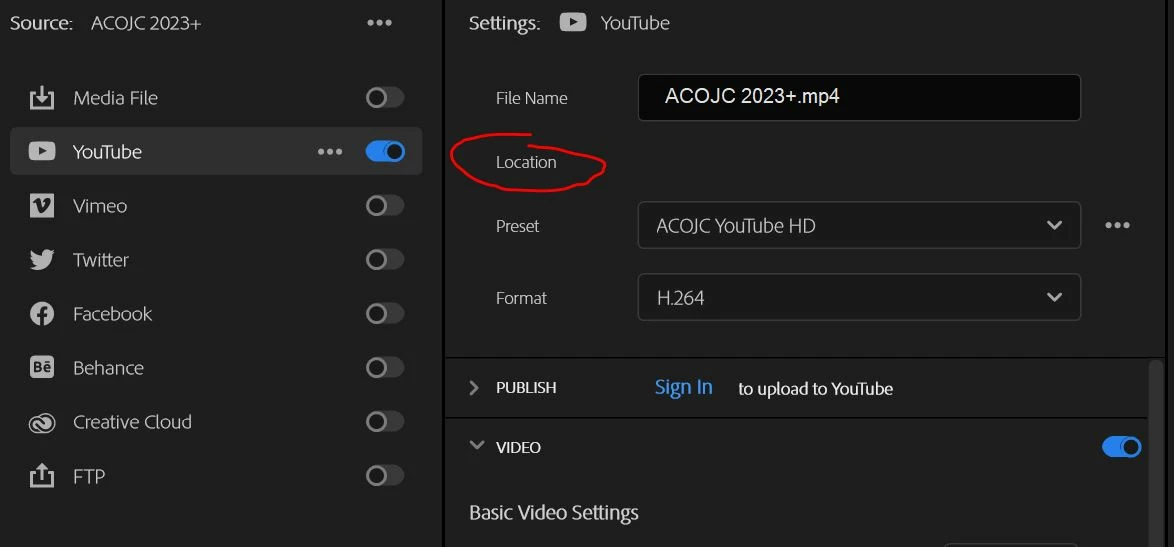The height and width of the screenshot is (547, 1174).
Task: Click the Facebook logo icon
Action: [x=42, y=314]
